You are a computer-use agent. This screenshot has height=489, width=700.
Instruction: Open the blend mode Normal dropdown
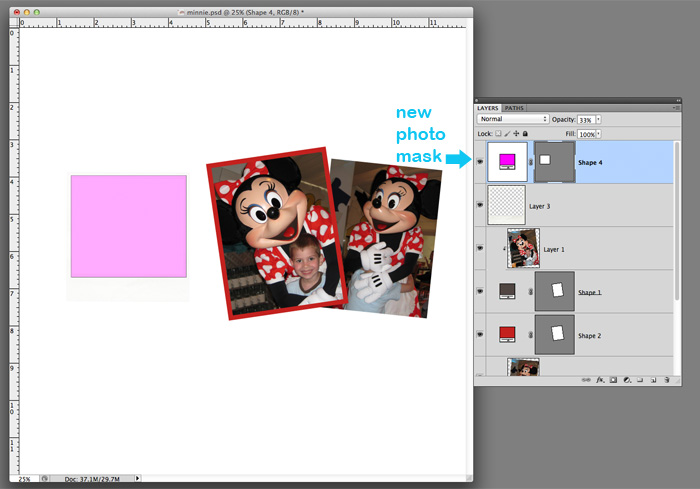[x=512, y=119]
